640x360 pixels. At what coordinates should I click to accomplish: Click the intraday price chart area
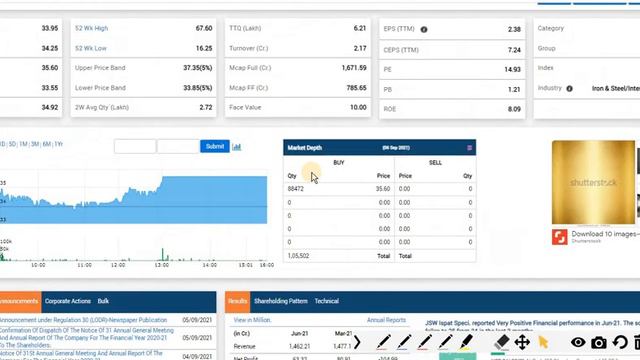(133, 200)
